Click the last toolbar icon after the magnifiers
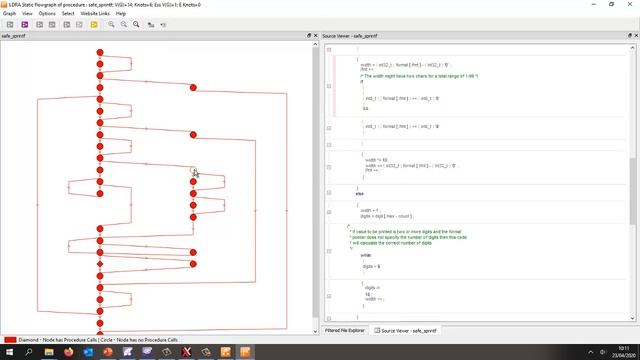The image size is (640, 360). 163,25
